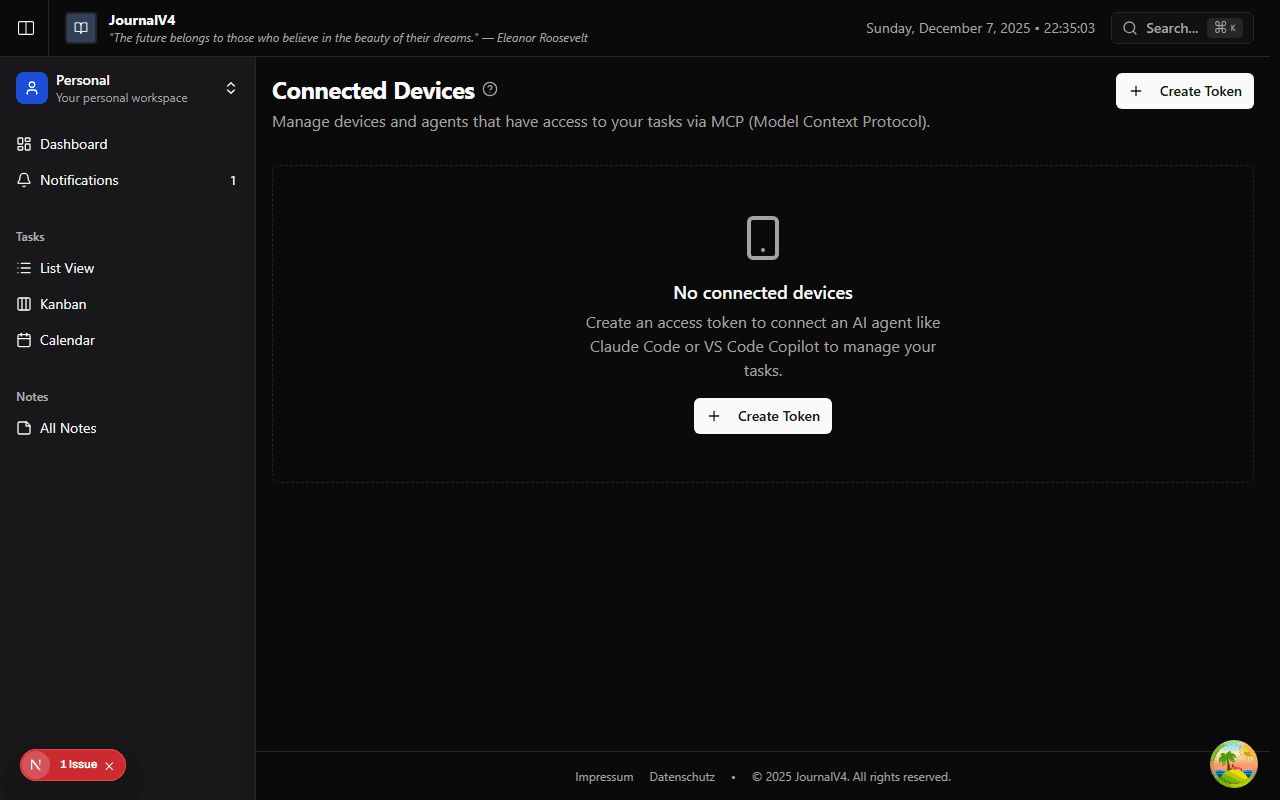Toggle the sidebar with the panel icon
This screenshot has height=800, width=1280.
[x=25, y=27]
